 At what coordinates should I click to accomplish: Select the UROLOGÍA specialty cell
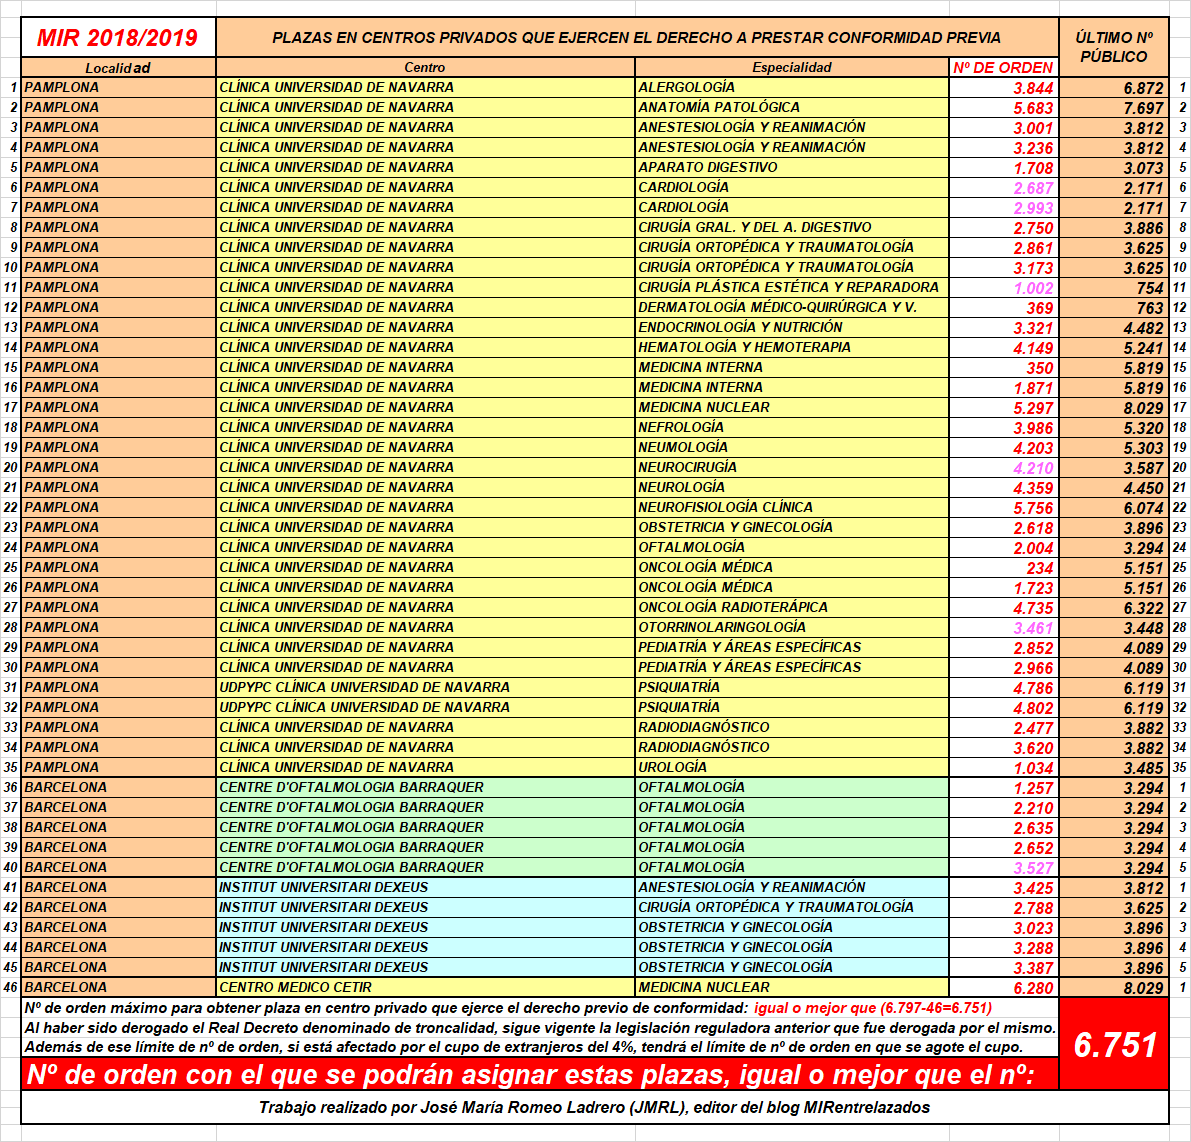coord(791,767)
